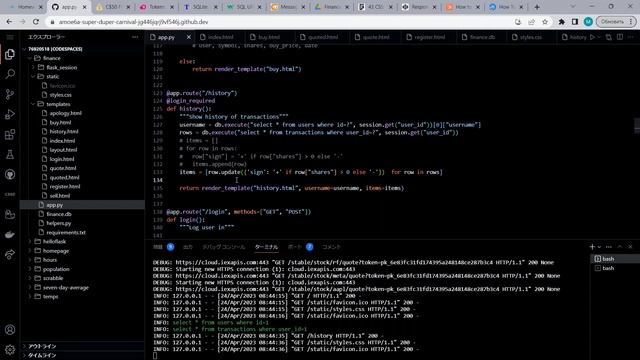640x360 pixels.
Task: Open the Source Control view
Action: coord(10,94)
